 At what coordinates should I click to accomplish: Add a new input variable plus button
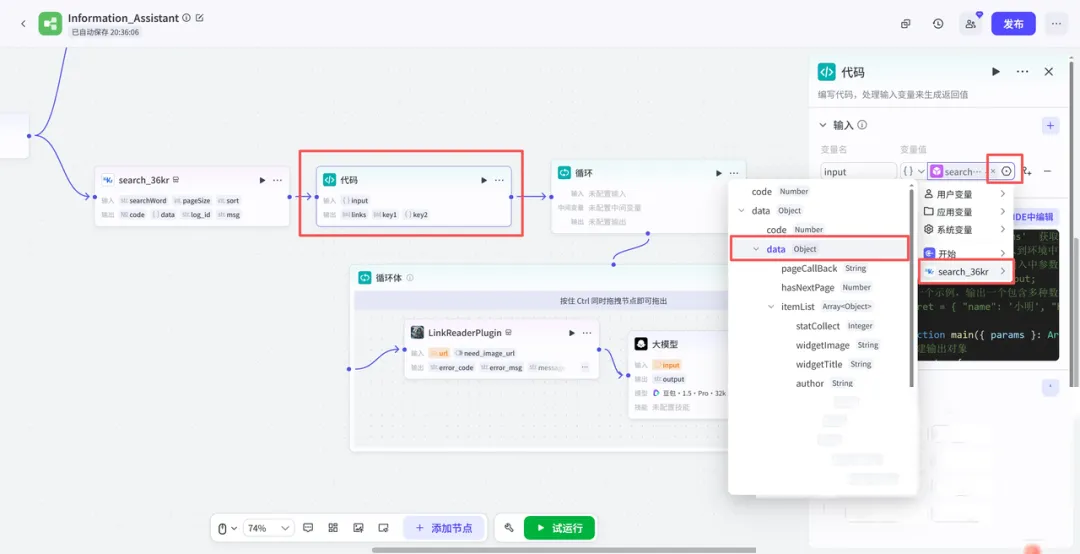pos(1050,125)
